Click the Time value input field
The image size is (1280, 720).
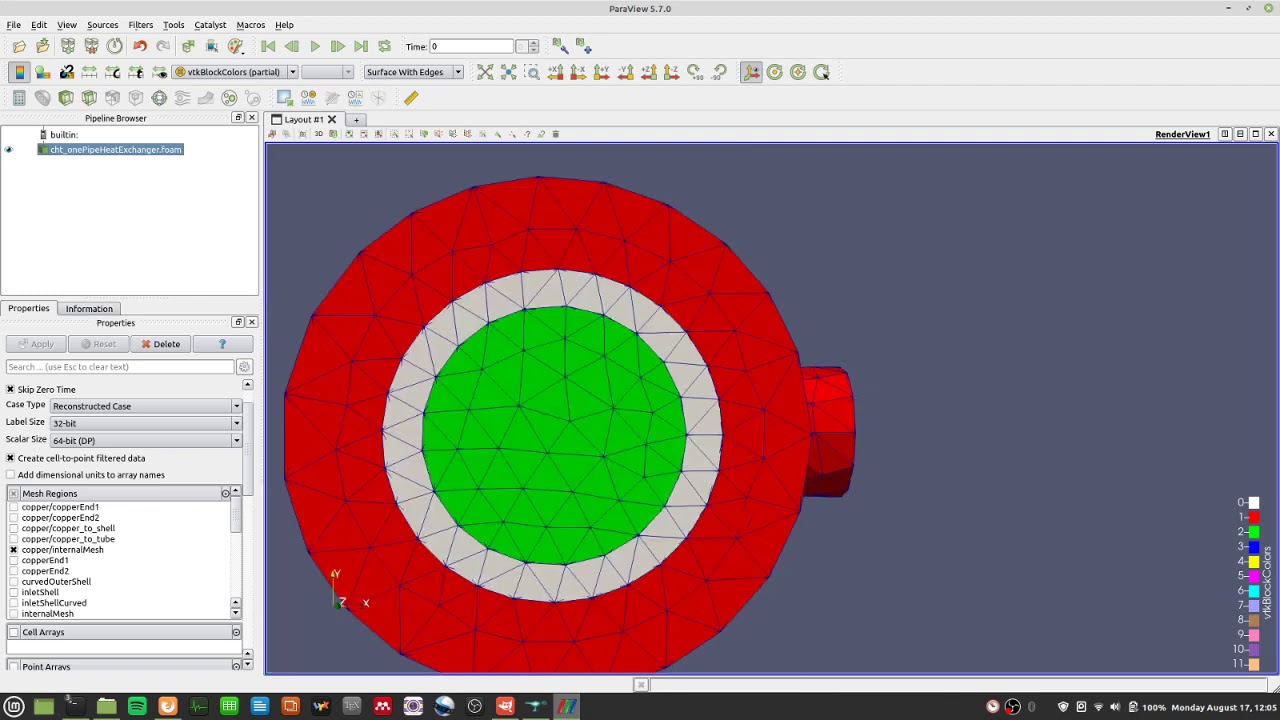click(x=471, y=46)
